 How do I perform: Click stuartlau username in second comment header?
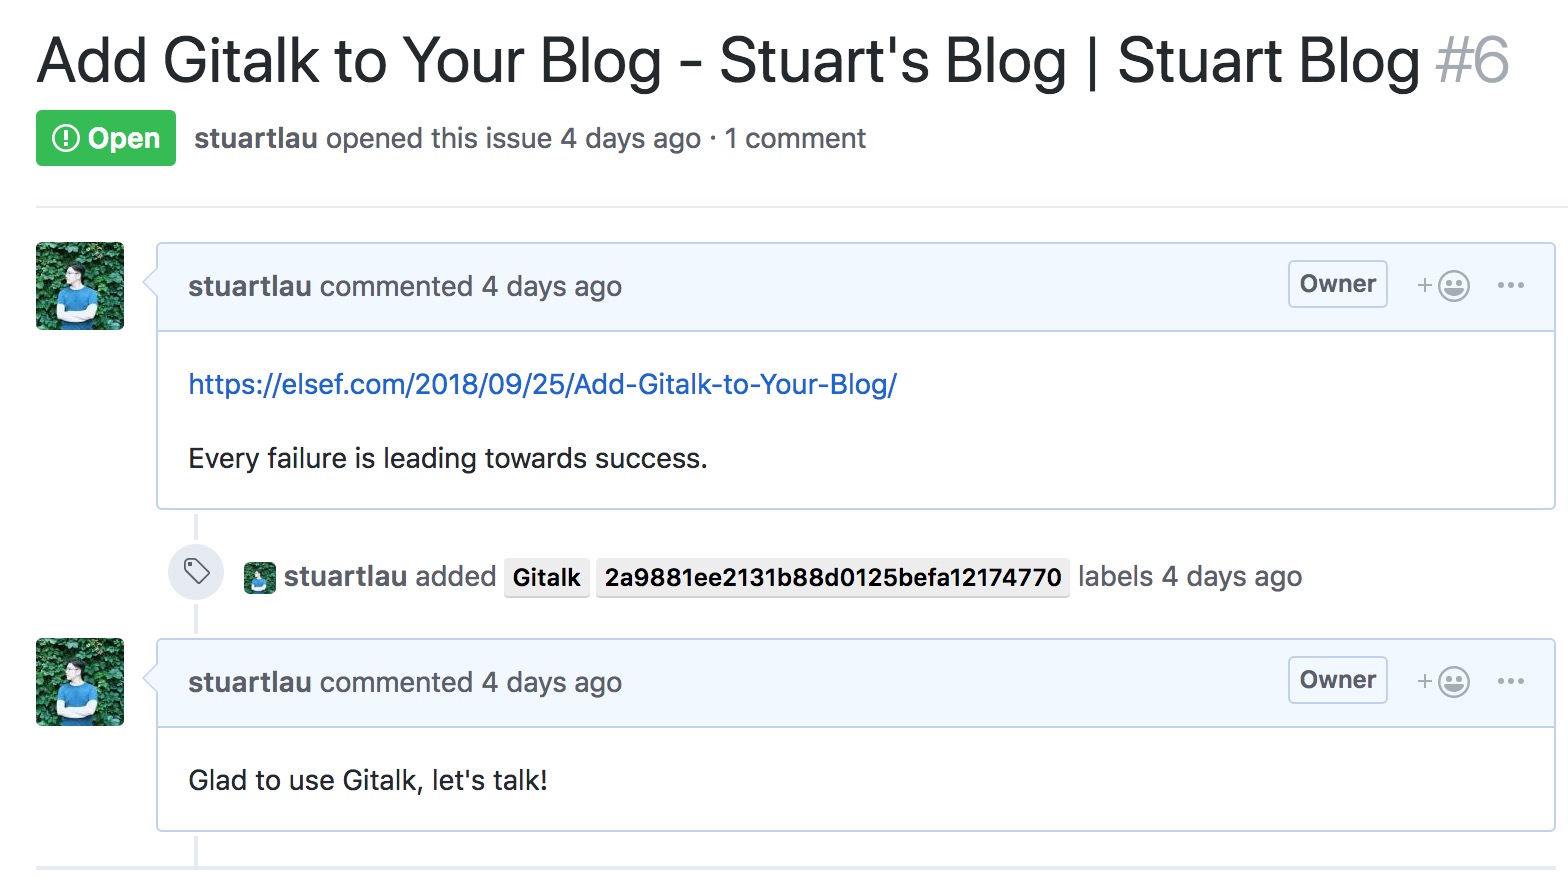point(250,682)
